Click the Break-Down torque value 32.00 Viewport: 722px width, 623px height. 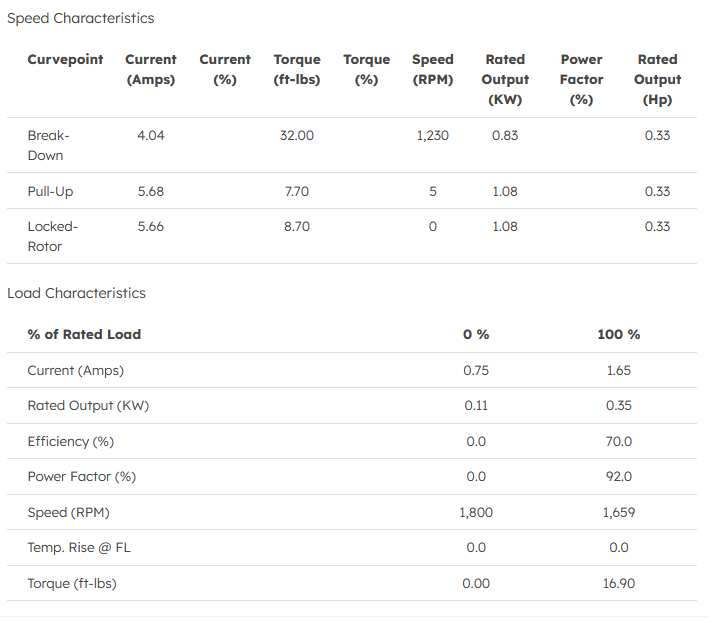[297, 135]
